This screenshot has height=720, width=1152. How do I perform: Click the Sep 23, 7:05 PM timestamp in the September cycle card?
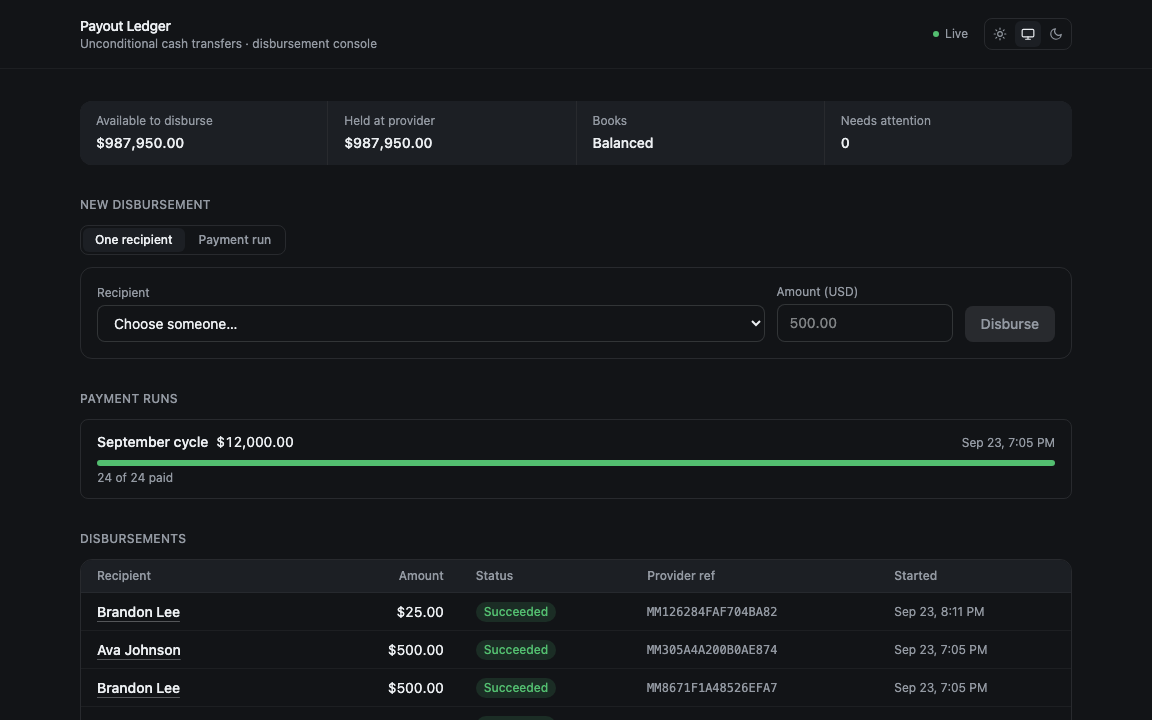pos(1008,443)
